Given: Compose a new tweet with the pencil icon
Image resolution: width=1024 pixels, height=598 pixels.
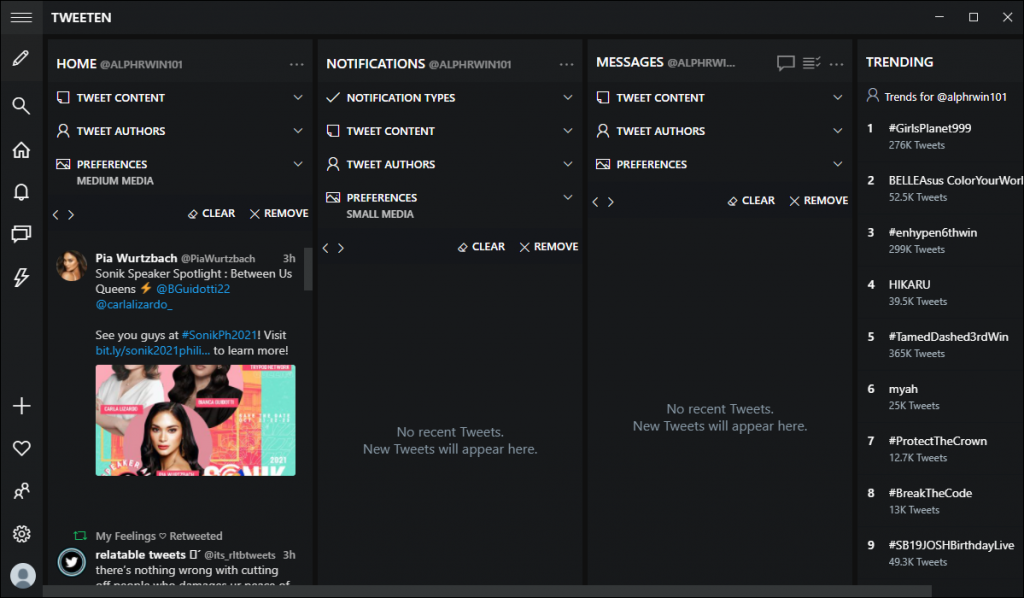Looking at the screenshot, I should (21, 60).
